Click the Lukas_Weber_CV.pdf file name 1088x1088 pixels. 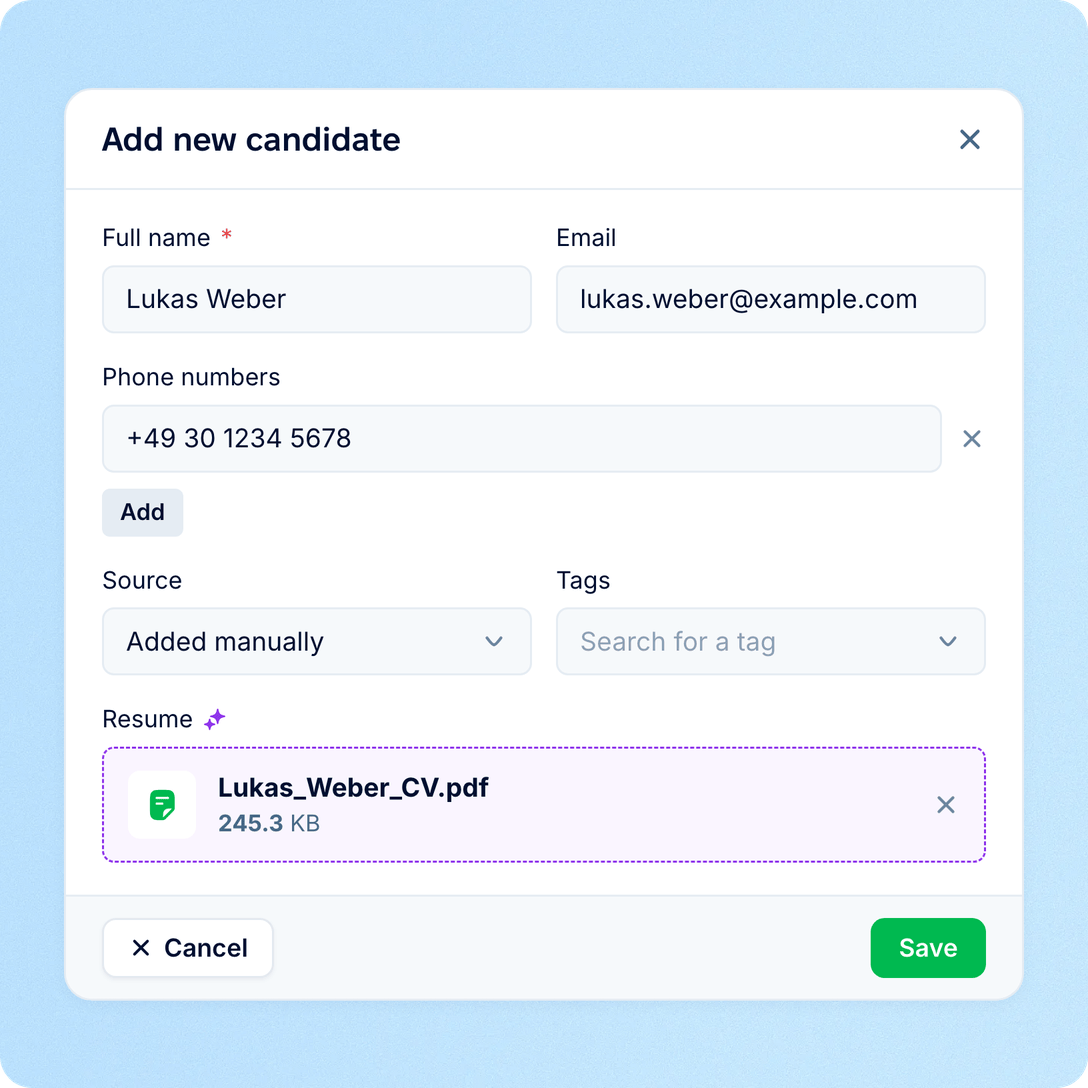(x=353, y=788)
